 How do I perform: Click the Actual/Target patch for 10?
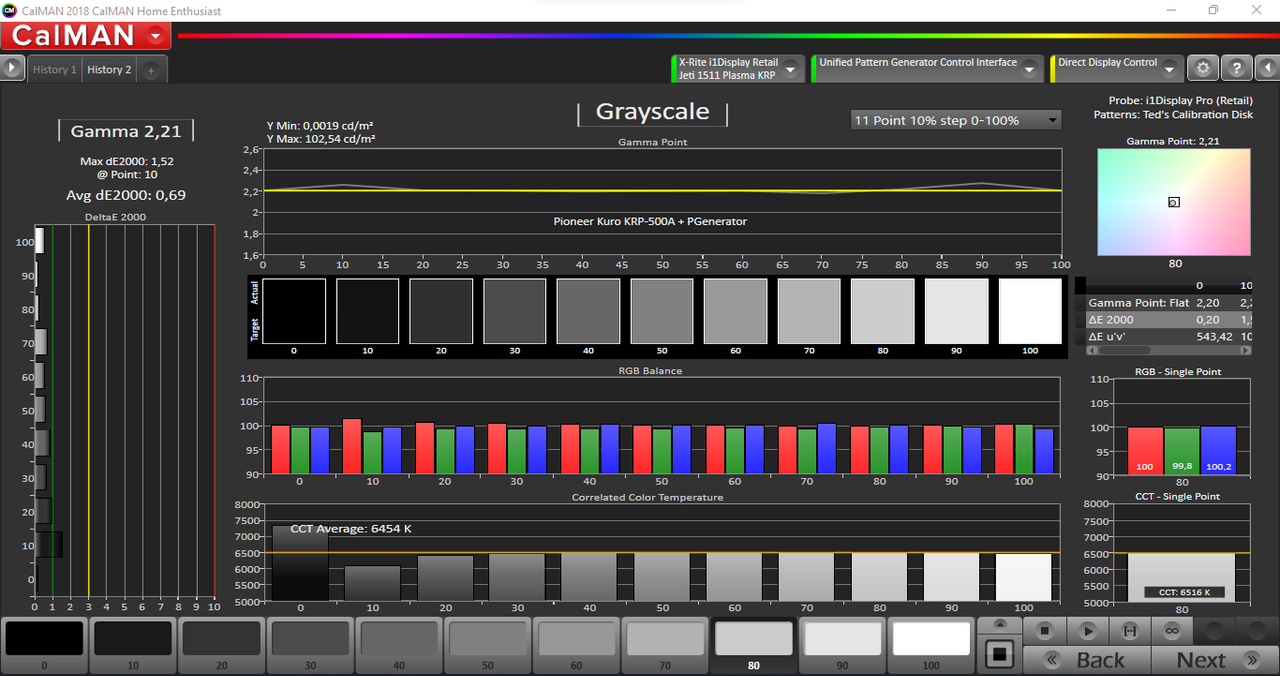(367, 311)
